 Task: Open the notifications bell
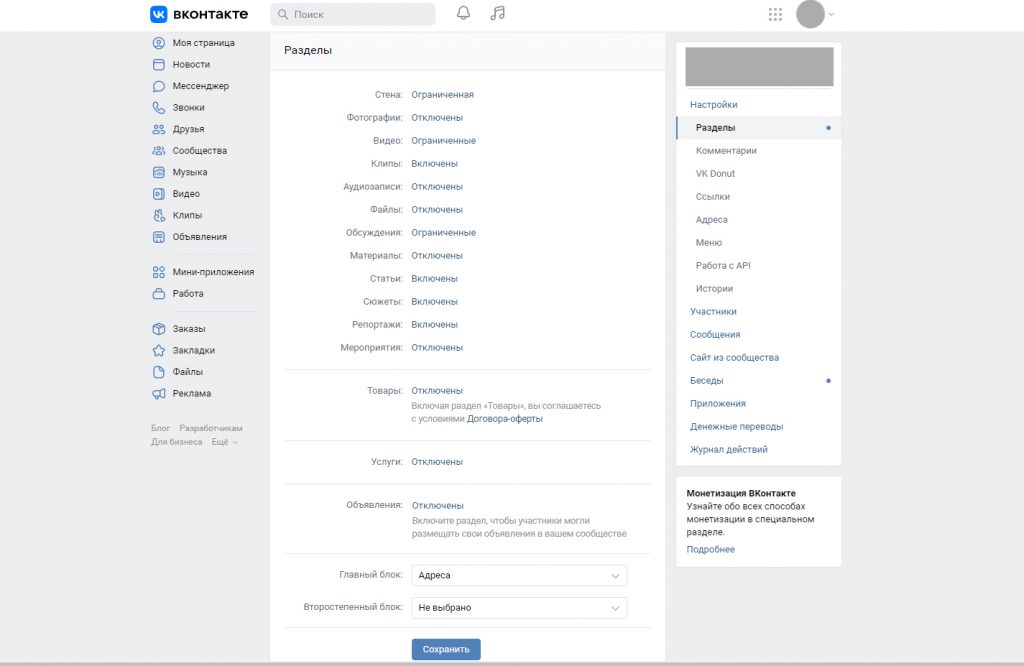[463, 13]
